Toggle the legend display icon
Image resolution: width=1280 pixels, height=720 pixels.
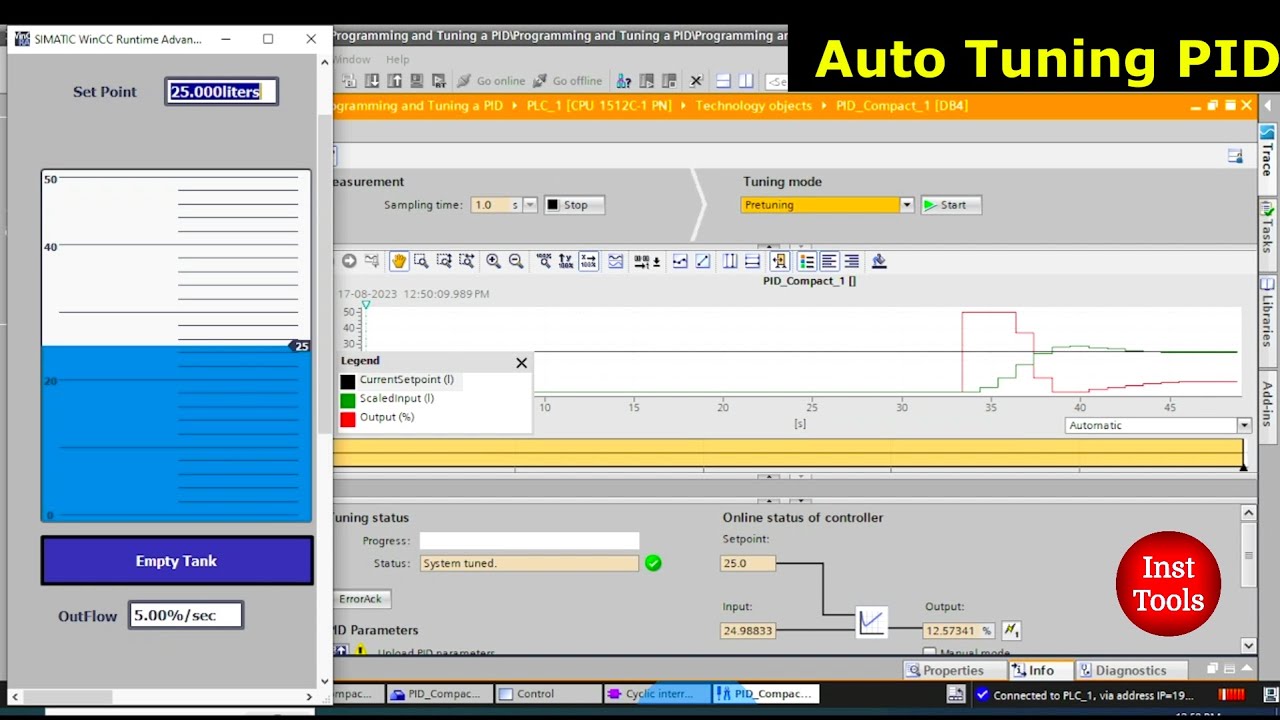click(807, 261)
